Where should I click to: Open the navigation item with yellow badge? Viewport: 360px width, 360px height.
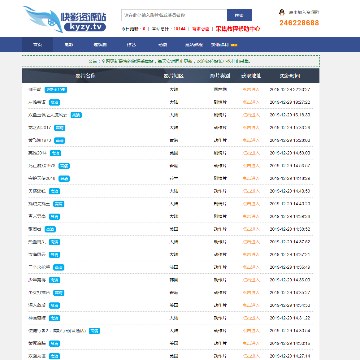[224, 45]
